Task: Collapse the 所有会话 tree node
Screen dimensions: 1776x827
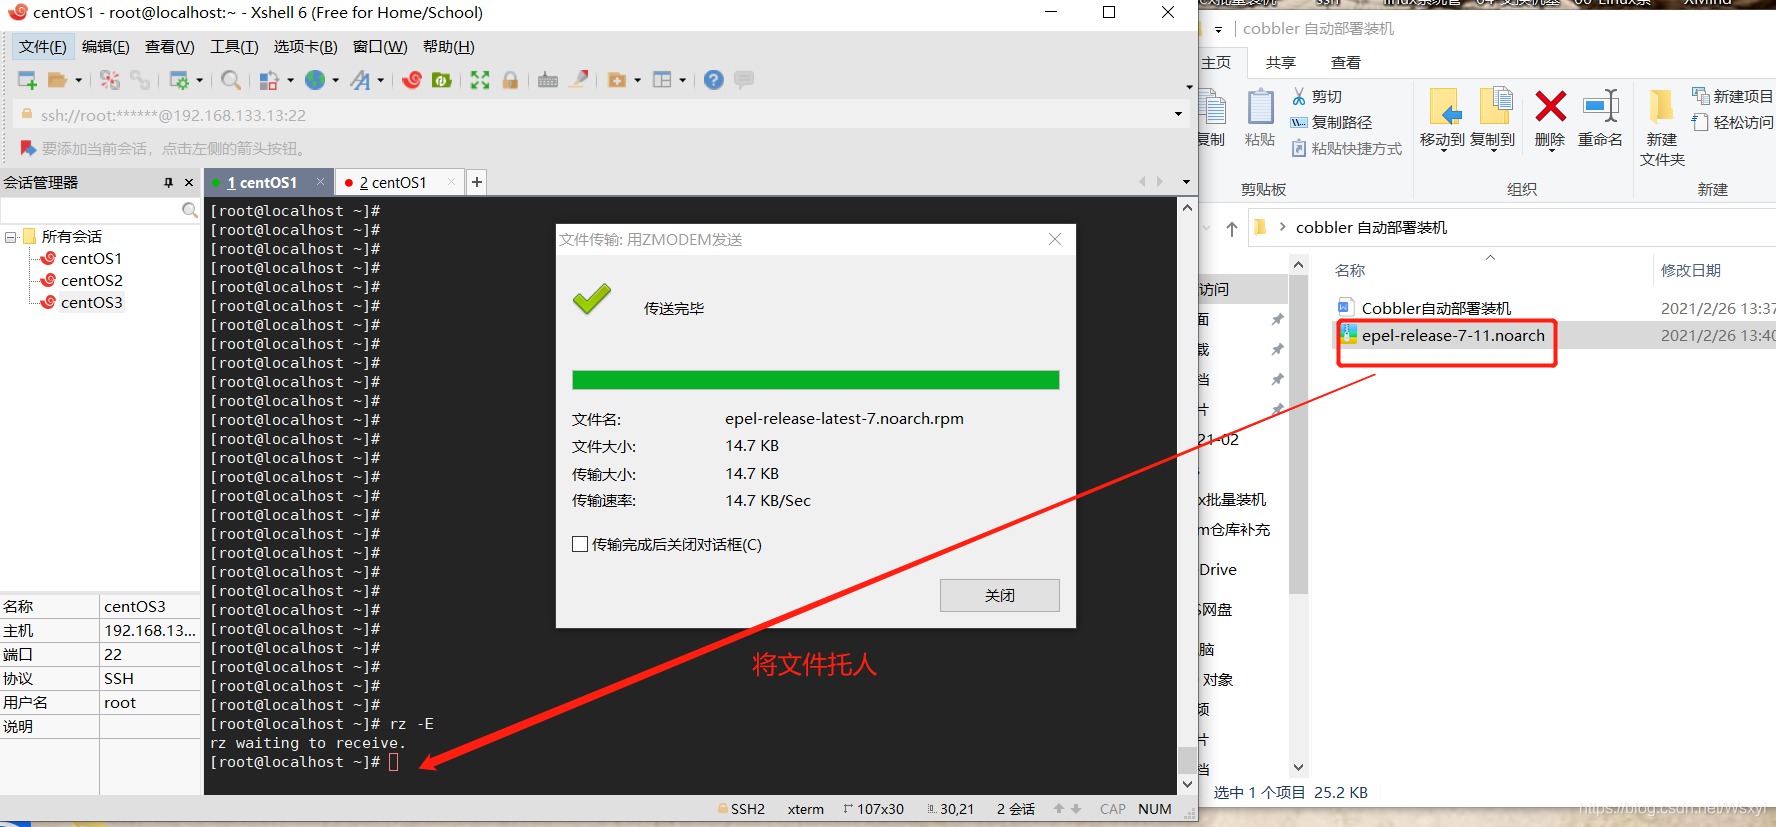Action: [10, 237]
